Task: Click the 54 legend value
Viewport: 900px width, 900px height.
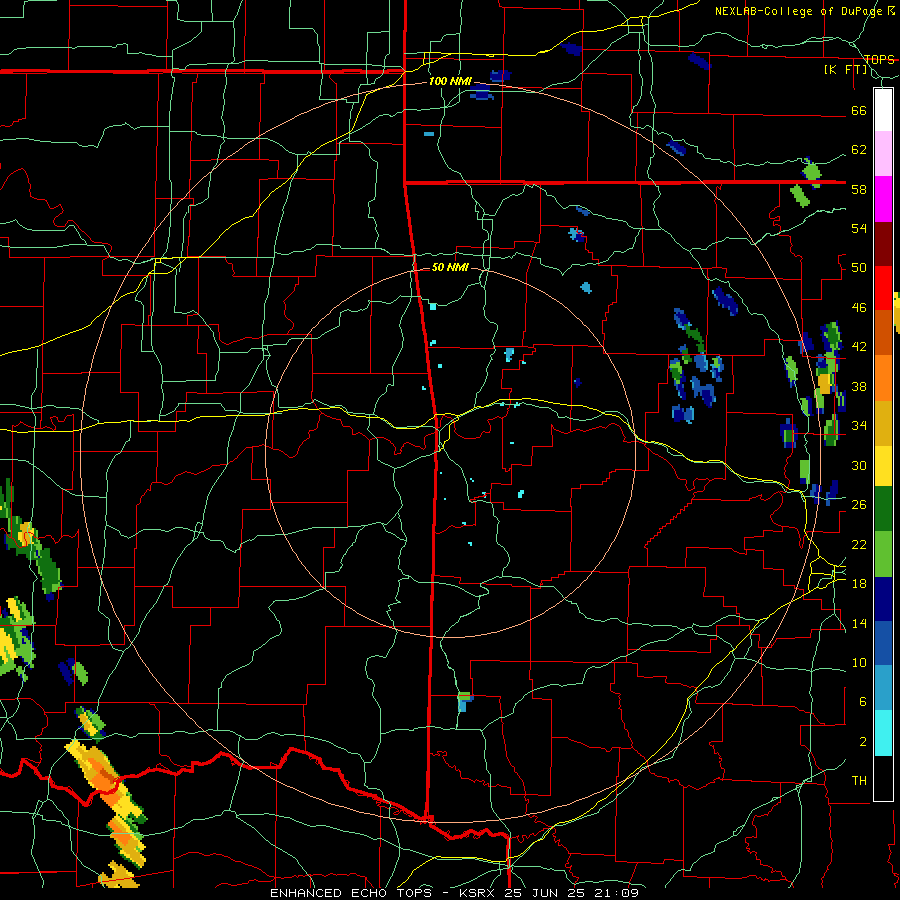Action: coord(859,228)
